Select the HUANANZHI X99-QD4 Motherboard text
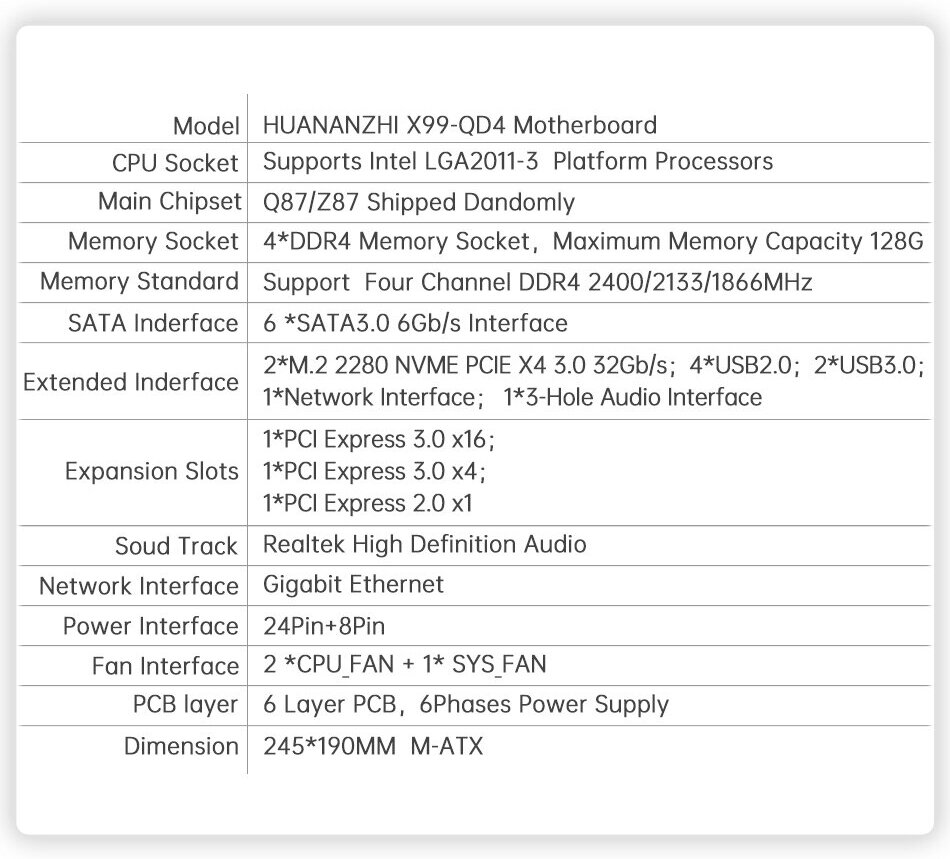 pyautogui.click(x=460, y=125)
